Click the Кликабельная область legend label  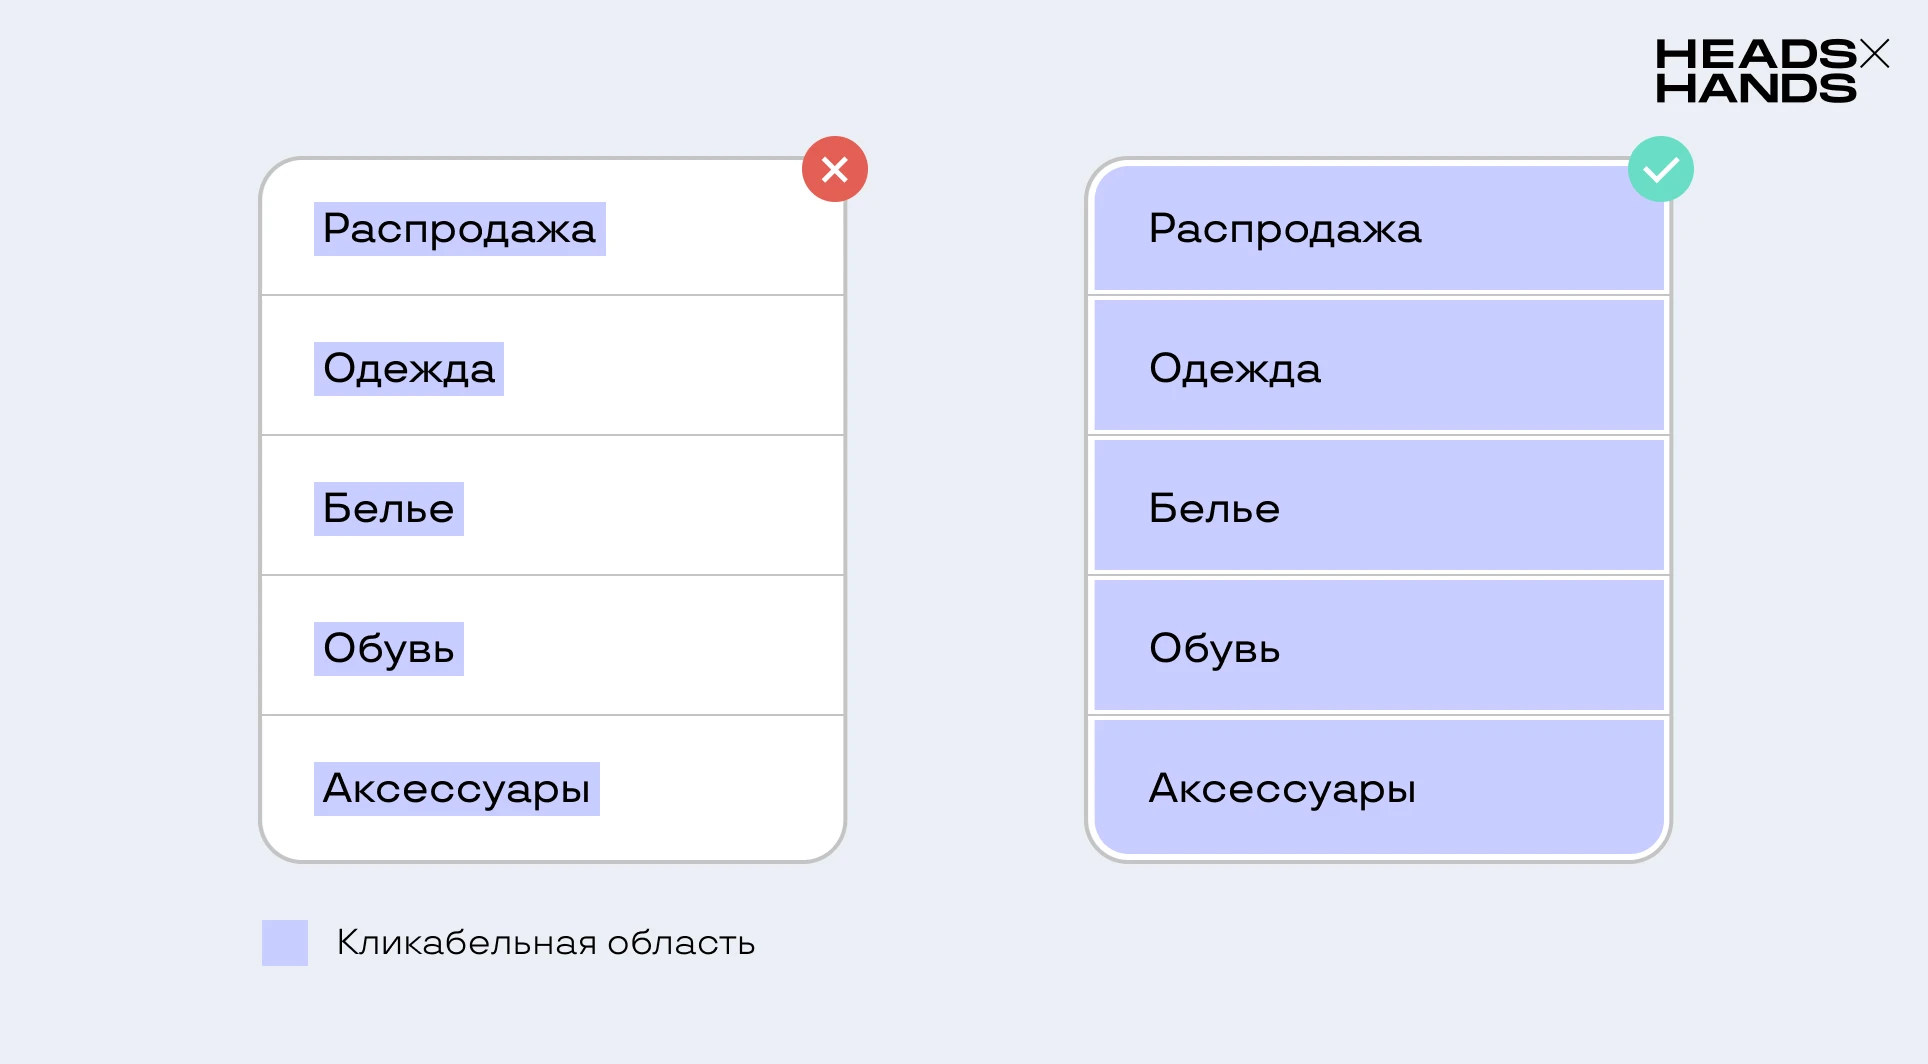[546, 943]
